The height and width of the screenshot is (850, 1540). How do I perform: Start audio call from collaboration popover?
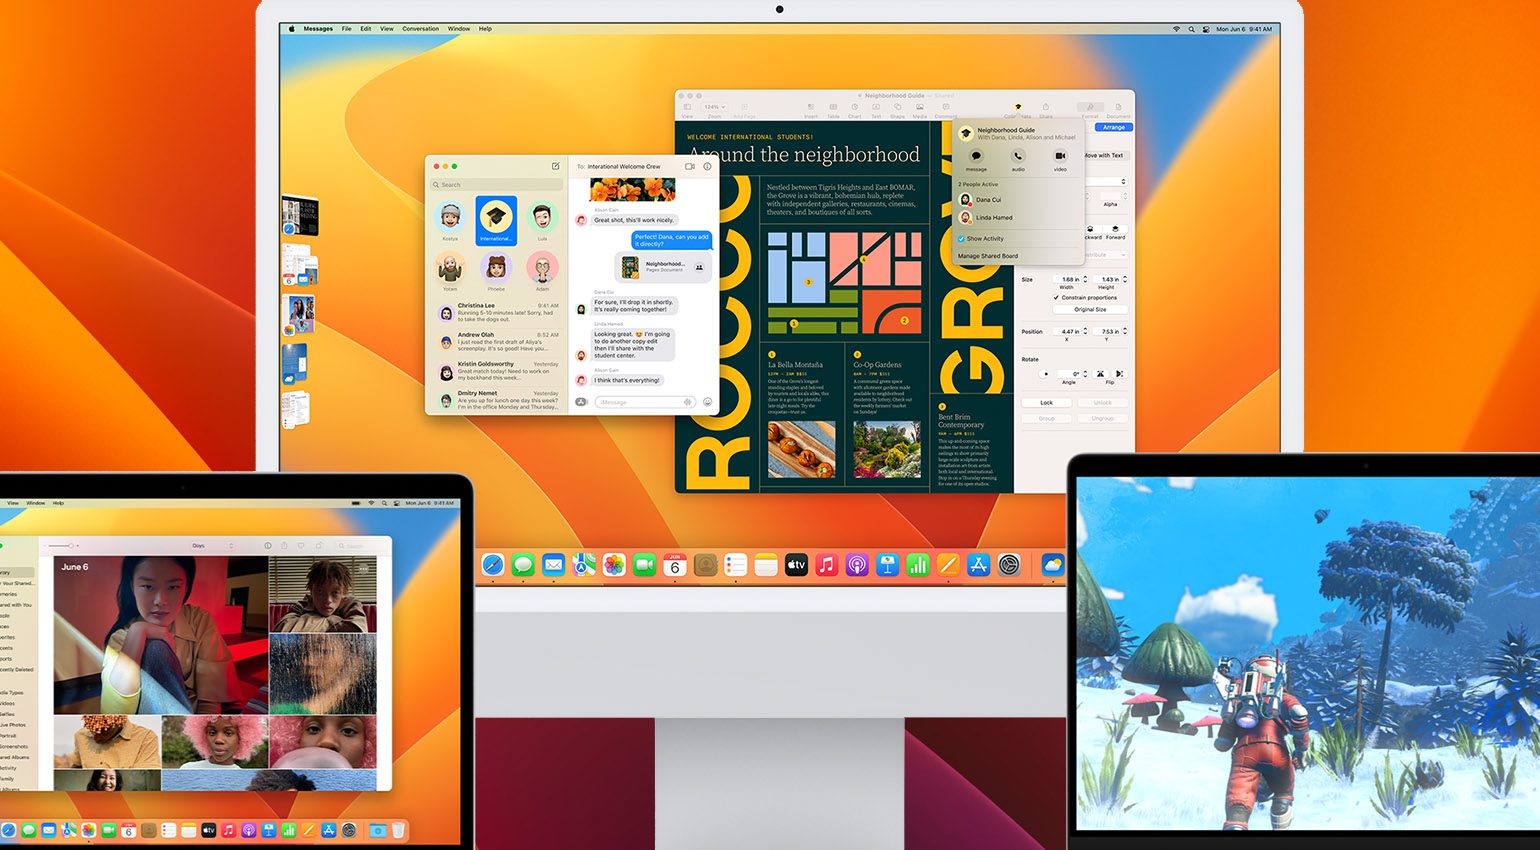point(1018,156)
